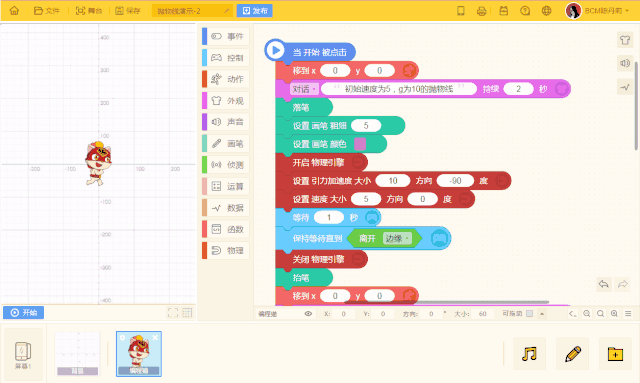The height and width of the screenshot is (383, 640).
Task: Click the blue 发布 (Publish) button
Action: click(254, 11)
